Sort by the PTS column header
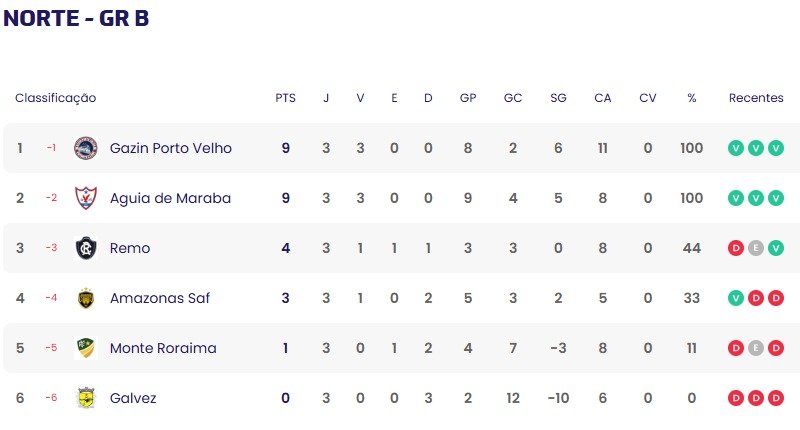Viewport: 800px width, 430px height. point(285,98)
